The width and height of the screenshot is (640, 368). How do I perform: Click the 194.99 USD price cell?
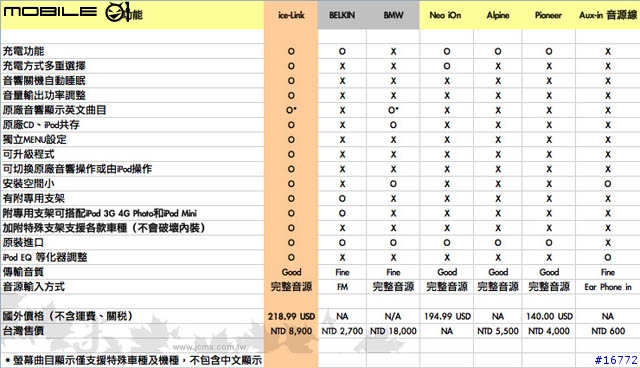point(447,316)
